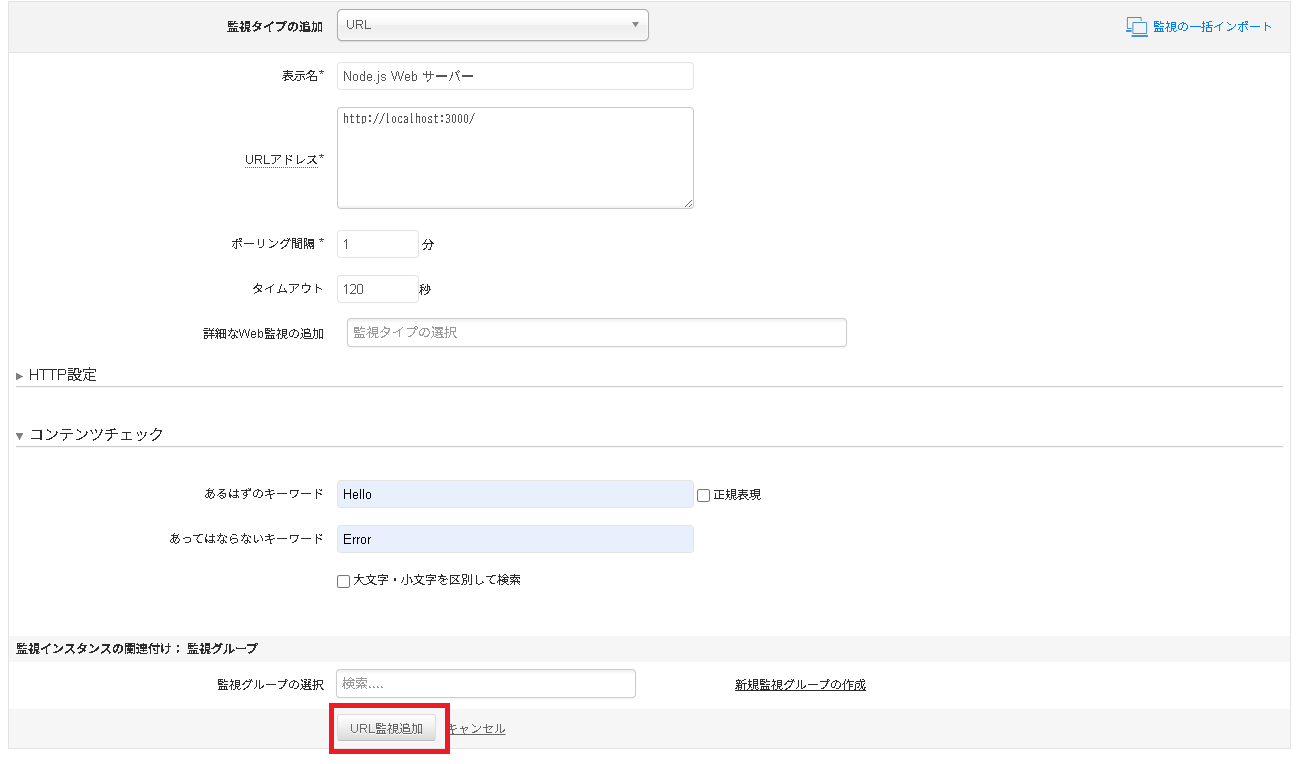1296x764 pixels.
Task: Click the 監視インスタンスの関連付け：監視グループ heading
Action: pos(137,649)
